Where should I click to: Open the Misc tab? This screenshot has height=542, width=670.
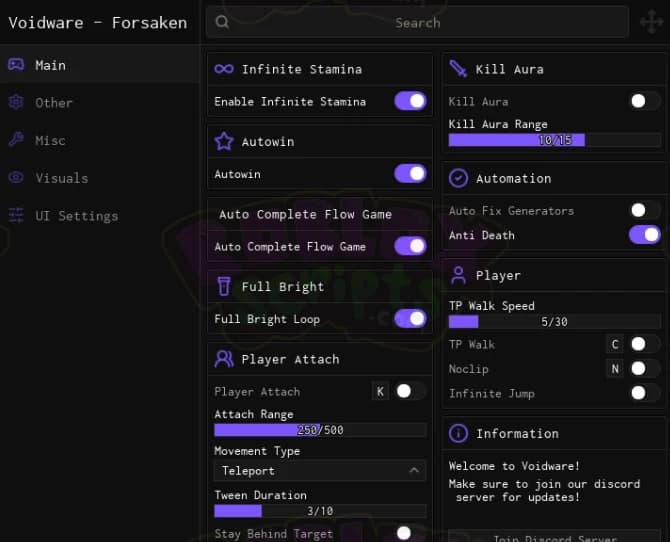point(100,140)
